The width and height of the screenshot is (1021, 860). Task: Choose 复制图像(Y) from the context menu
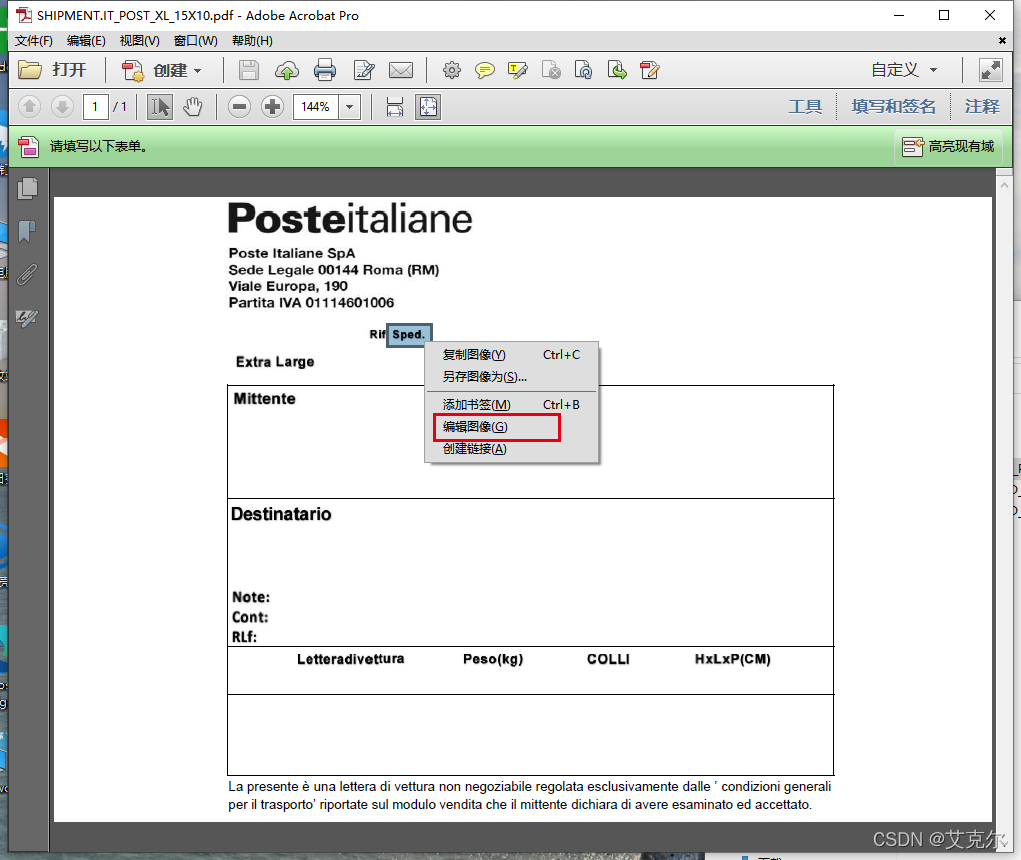coord(511,355)
